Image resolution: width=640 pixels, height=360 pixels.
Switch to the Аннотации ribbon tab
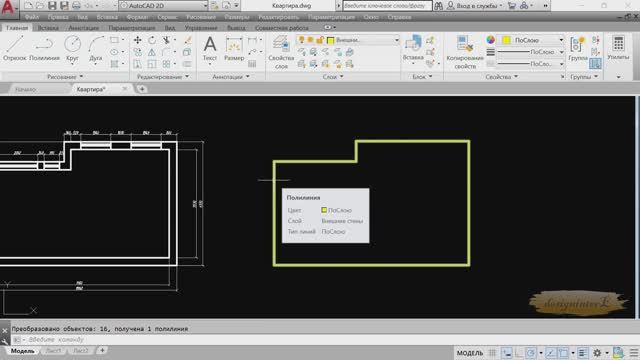84,28
